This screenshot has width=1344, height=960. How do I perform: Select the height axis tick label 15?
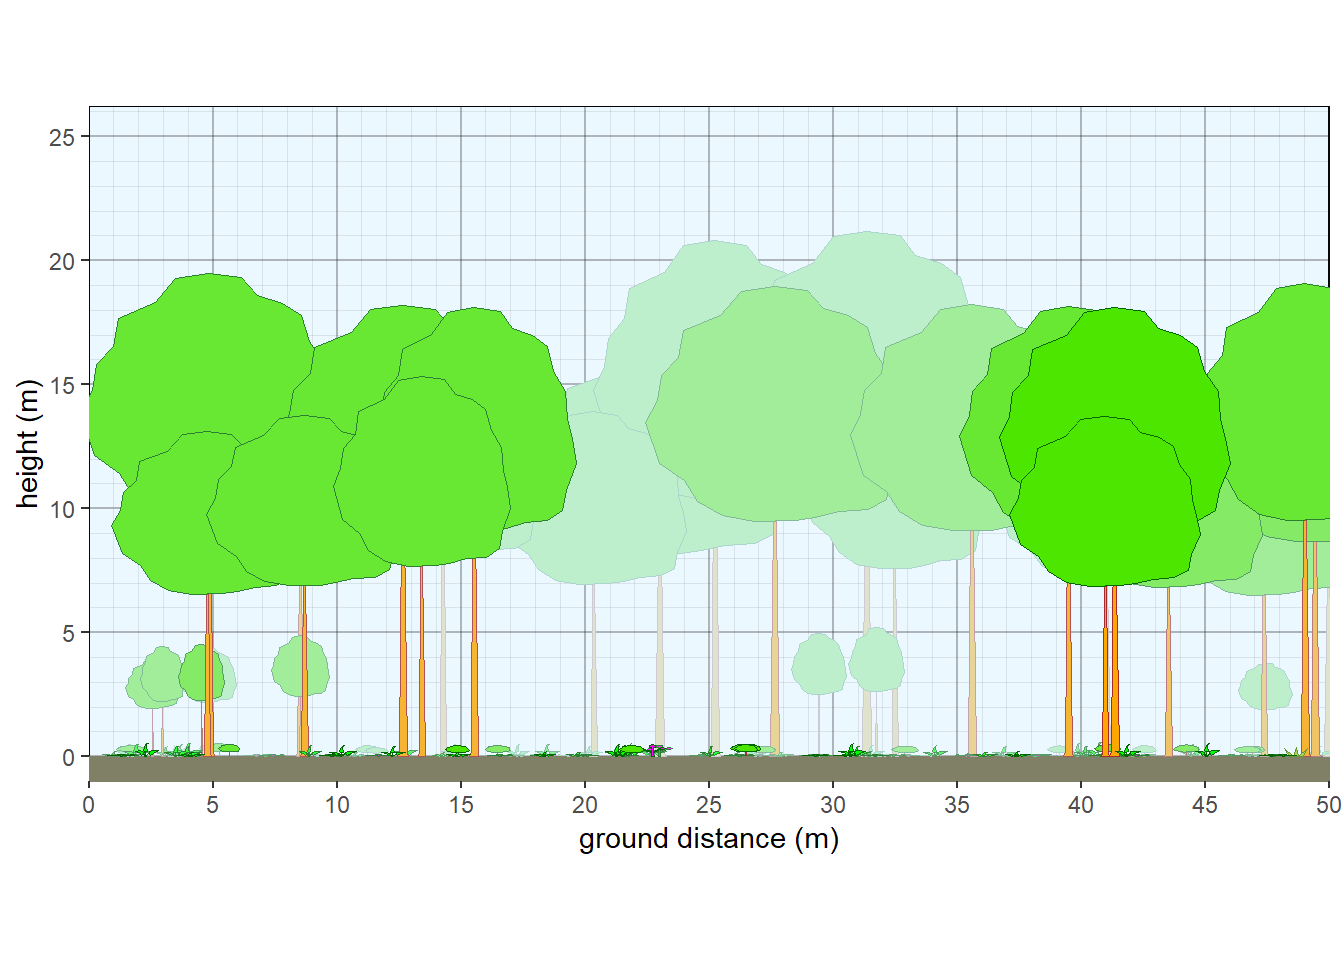pos(62,385)
